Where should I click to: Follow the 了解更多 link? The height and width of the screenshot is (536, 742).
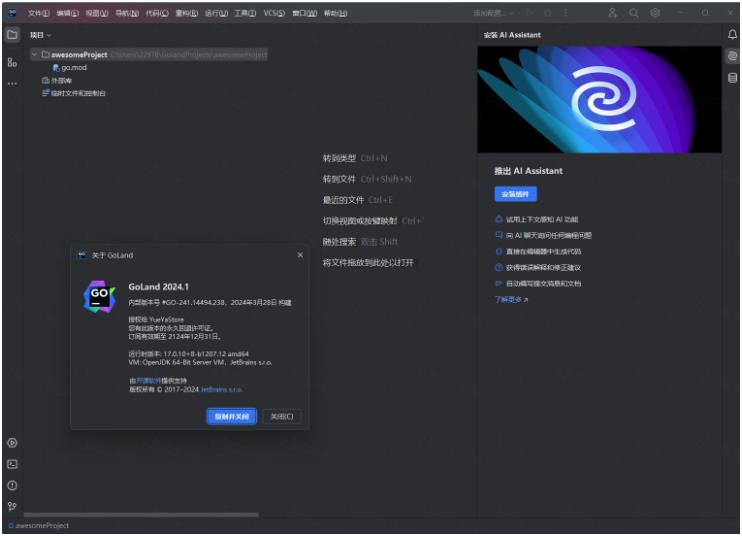511,299
